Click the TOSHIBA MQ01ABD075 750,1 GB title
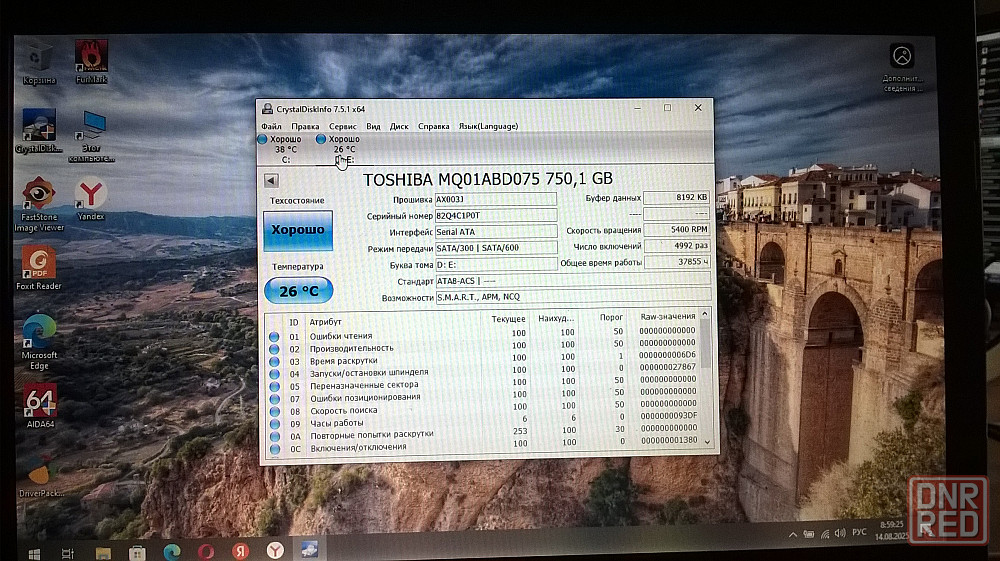Viewport: 1000px width, 561px height. [x=488, y=180]
